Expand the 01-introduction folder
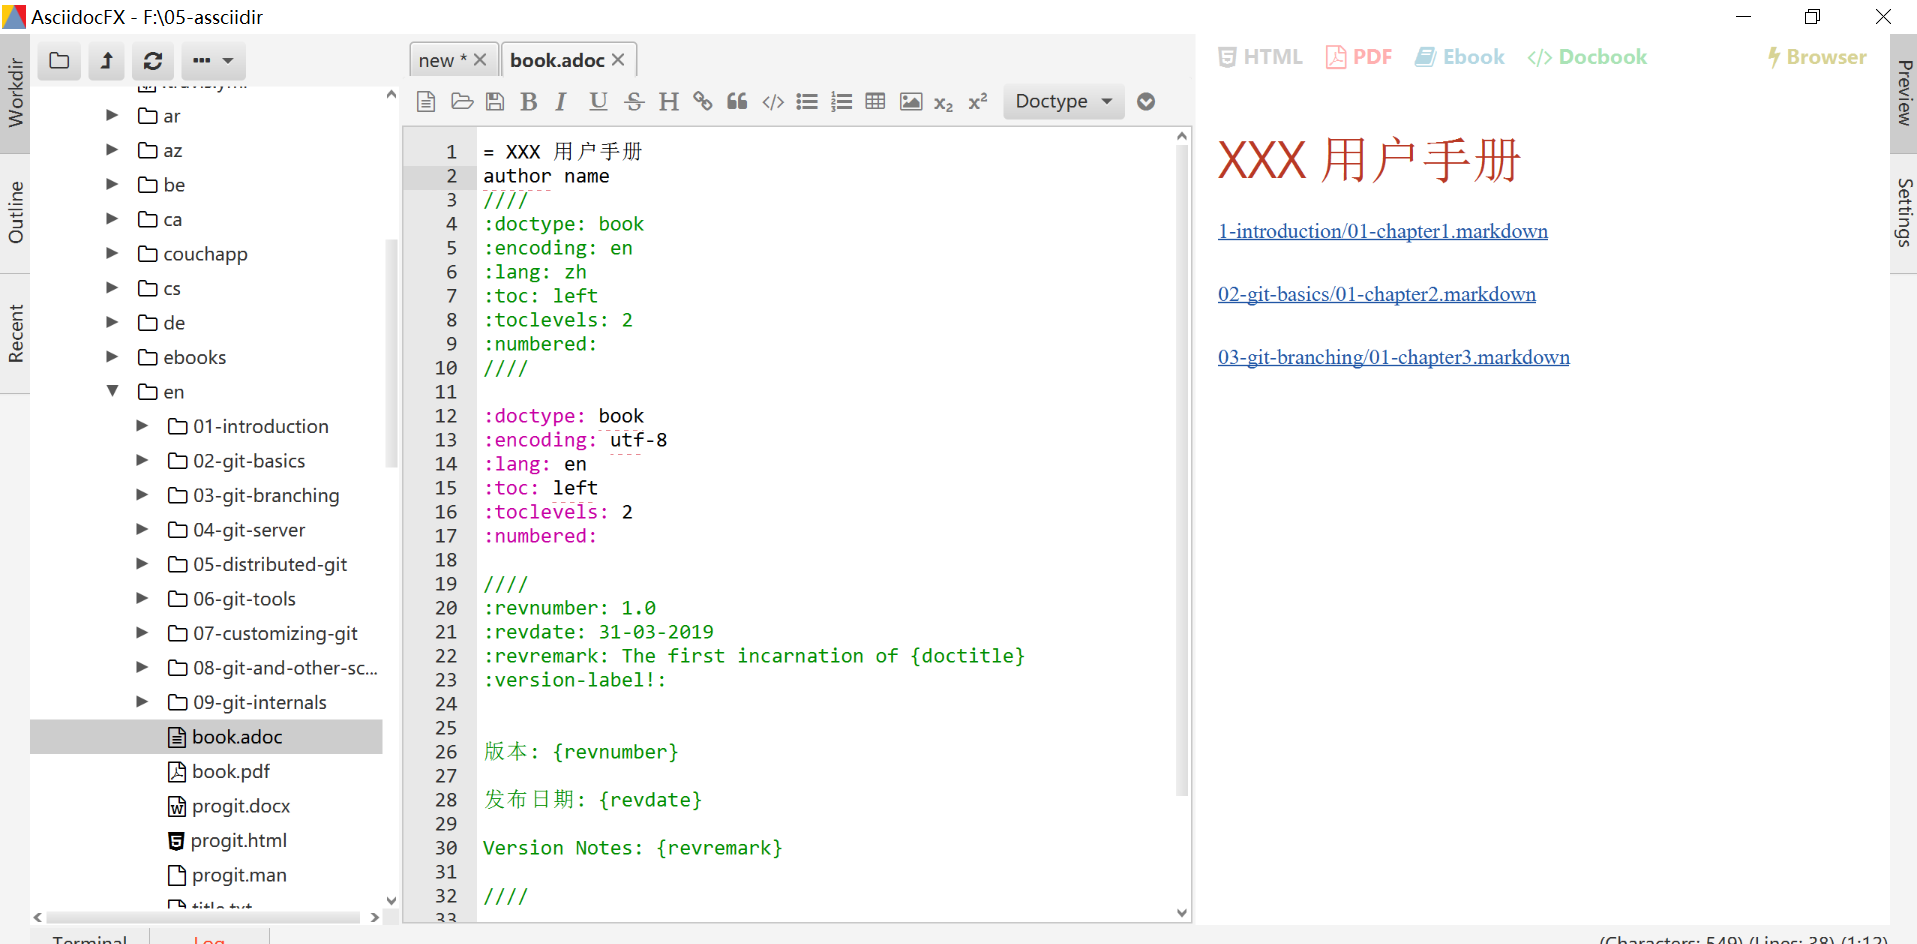 pyautogui.click(x=142, y=425)
